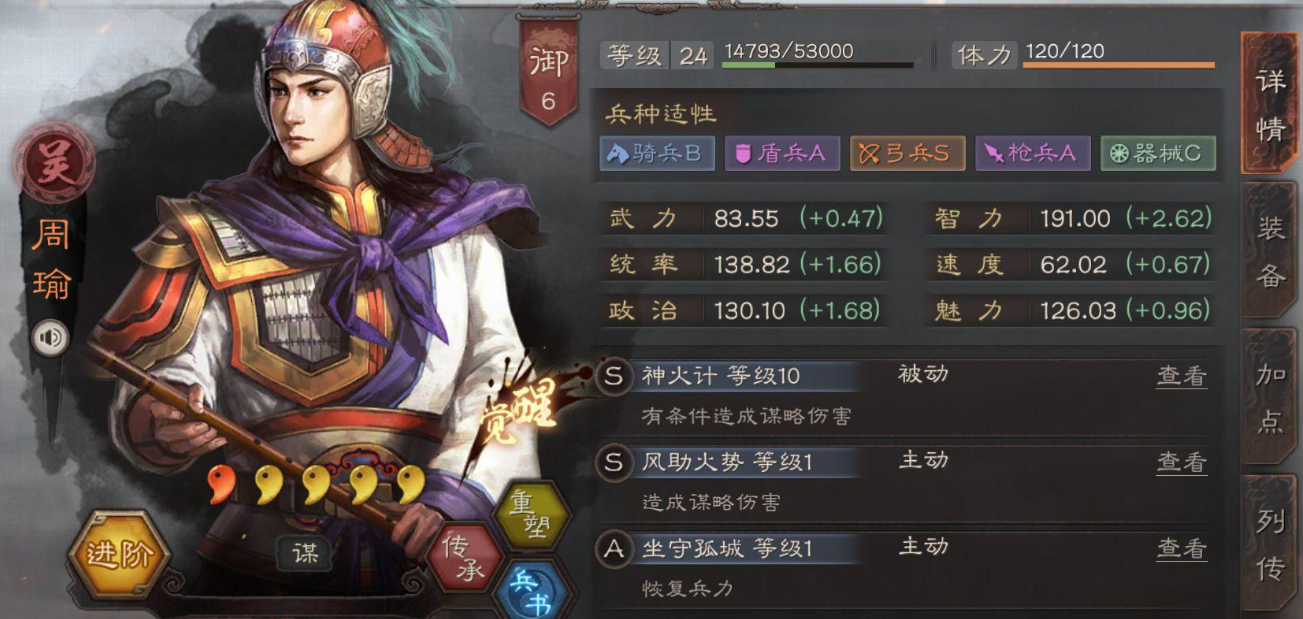The width and height of the screenshot is (1303, 619).
Task: Select the 骑兵B cavalry aptitude badge
Action: coord(657,153)
